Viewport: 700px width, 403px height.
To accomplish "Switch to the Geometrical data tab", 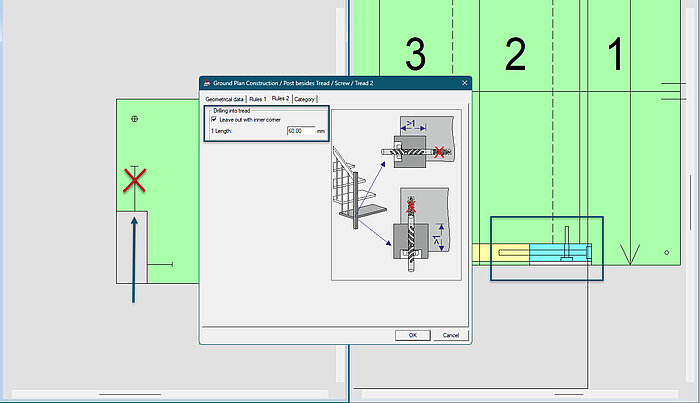I will [x=225, y=99].
